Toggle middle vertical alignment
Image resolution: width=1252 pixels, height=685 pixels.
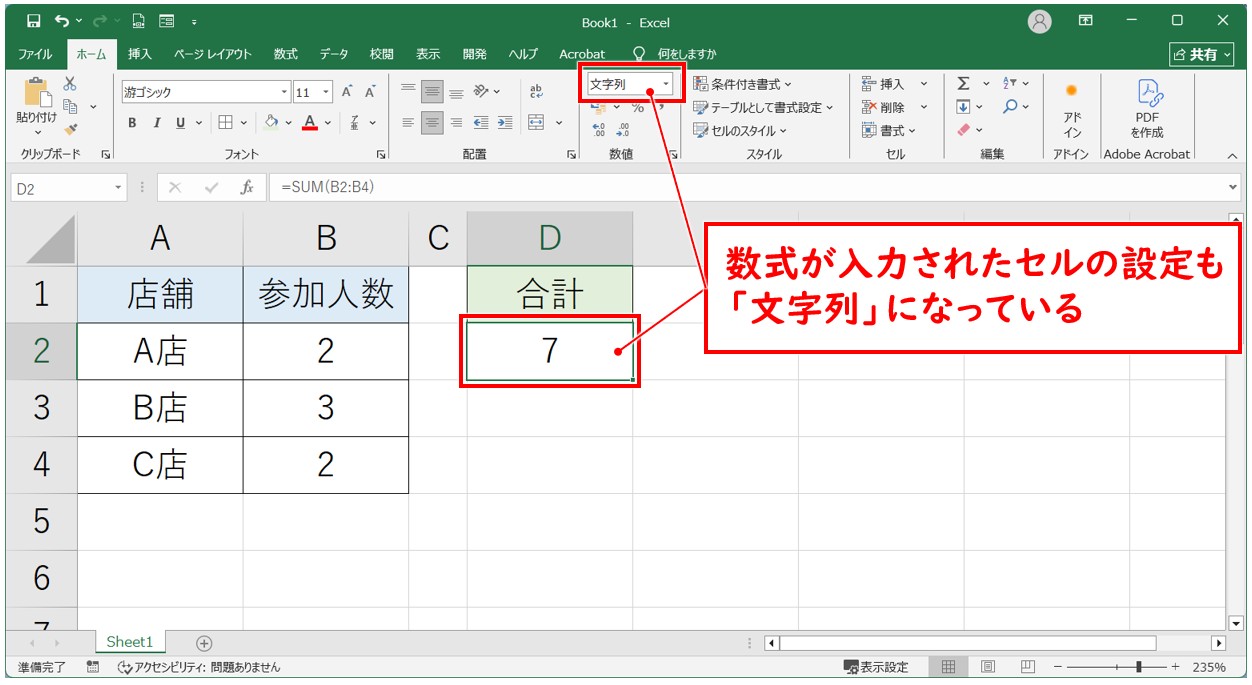click(432, 91)
